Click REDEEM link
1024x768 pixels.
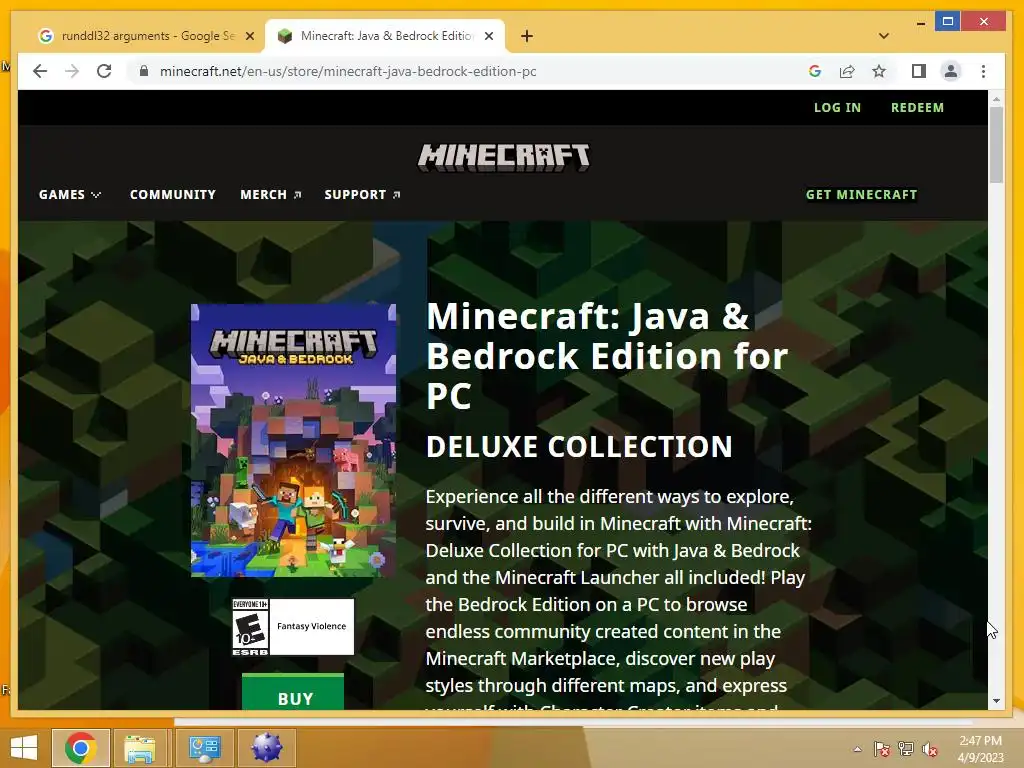(918, 108)
